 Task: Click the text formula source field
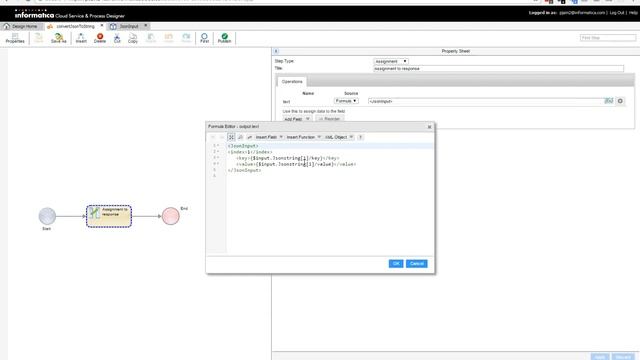click(486, 101)
